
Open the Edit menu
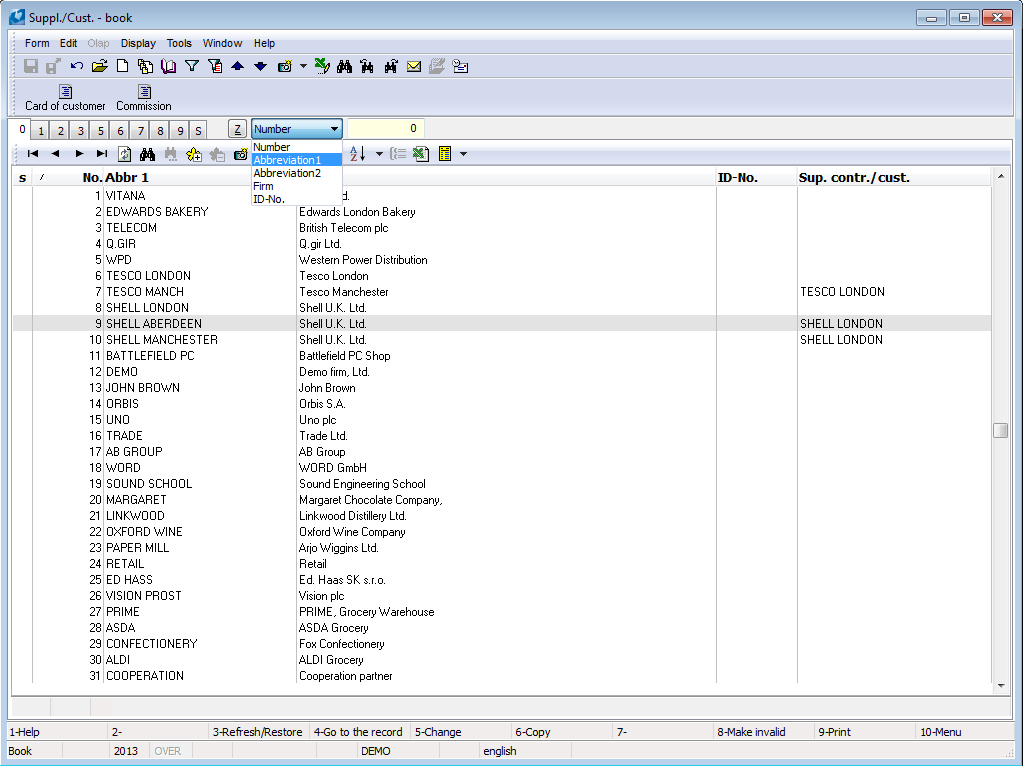(69, 43)
